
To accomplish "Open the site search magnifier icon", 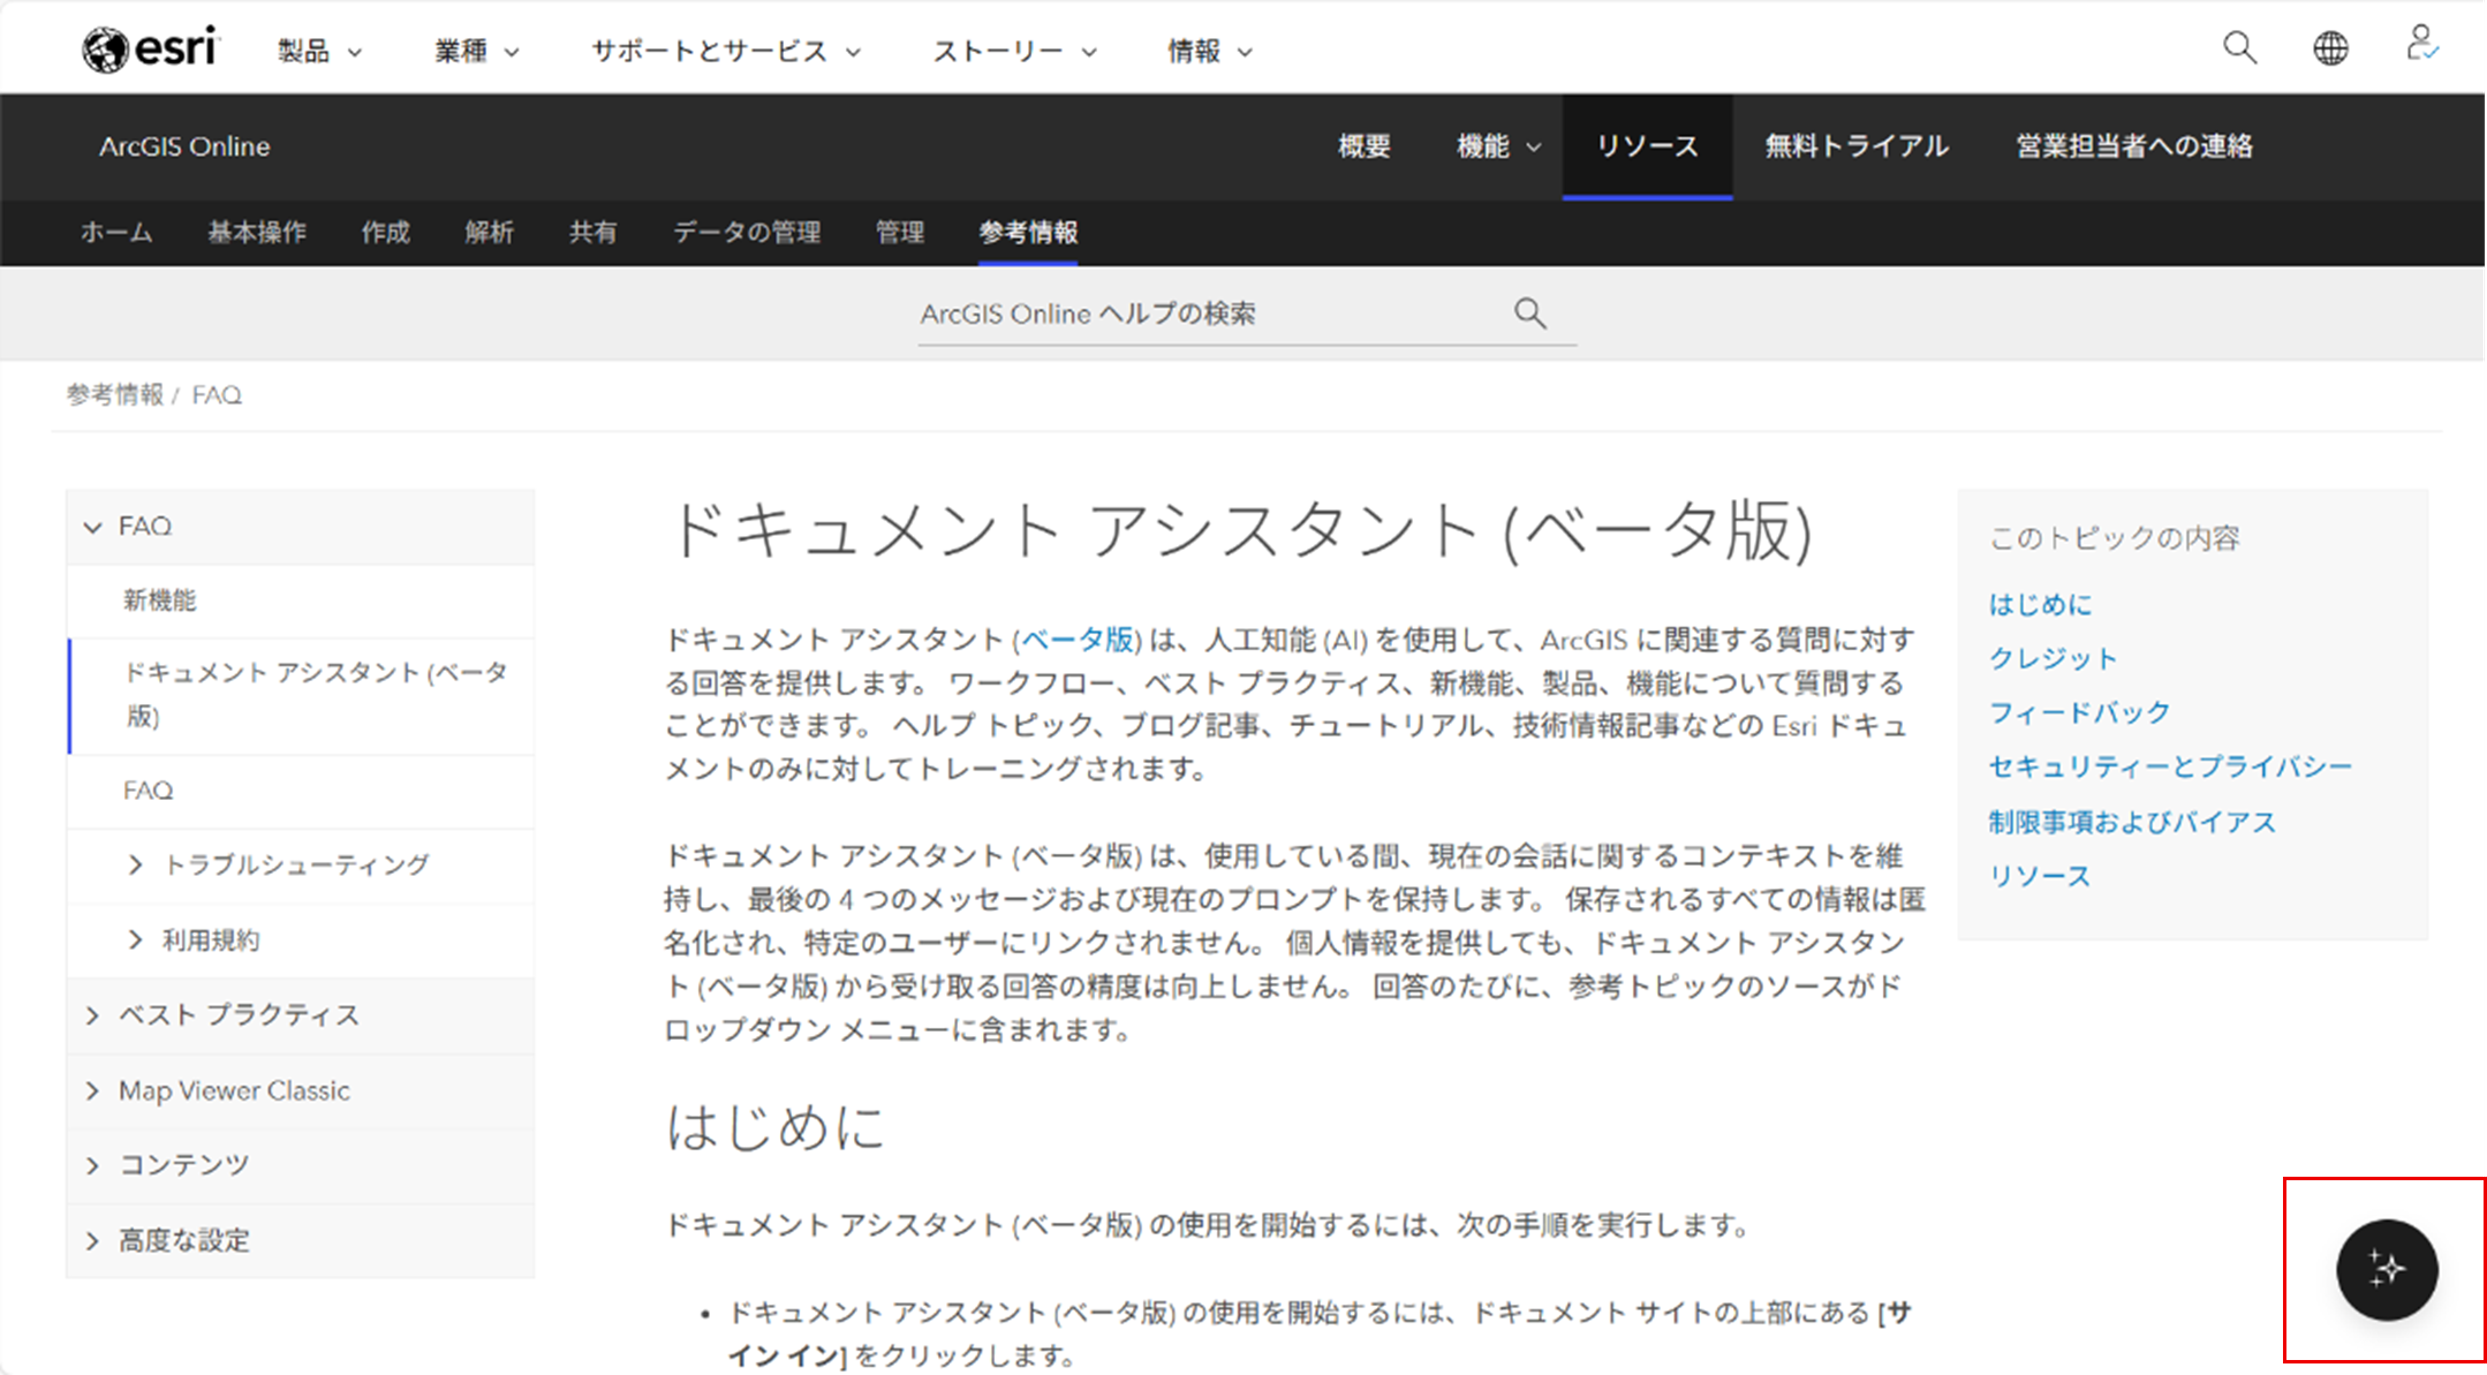I will click(2240, 48).
